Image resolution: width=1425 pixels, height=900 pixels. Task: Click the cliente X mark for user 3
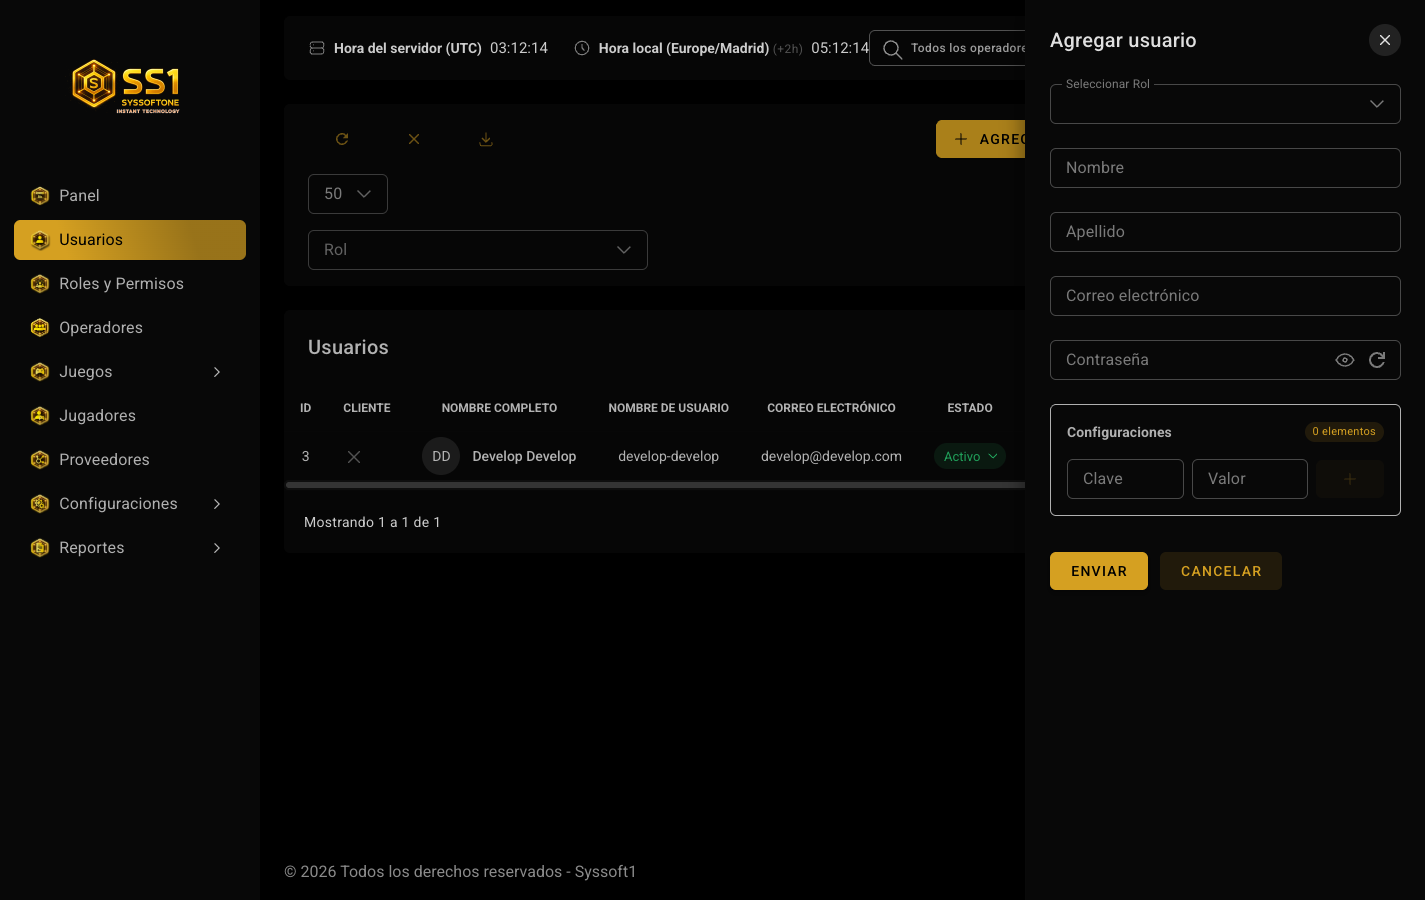tap(354, 456)
